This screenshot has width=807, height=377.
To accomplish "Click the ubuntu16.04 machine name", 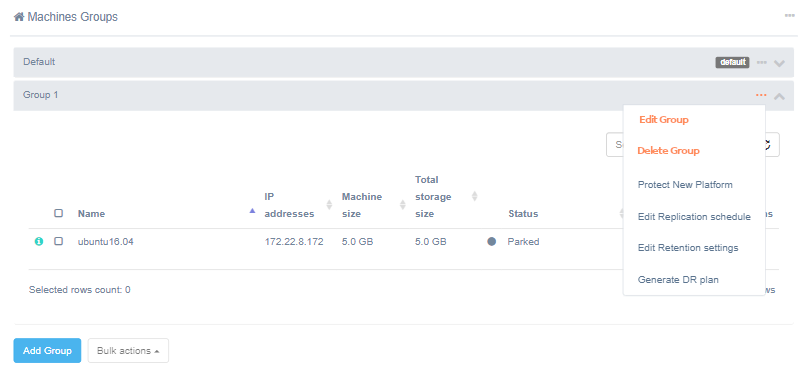I will pos(106,241).
